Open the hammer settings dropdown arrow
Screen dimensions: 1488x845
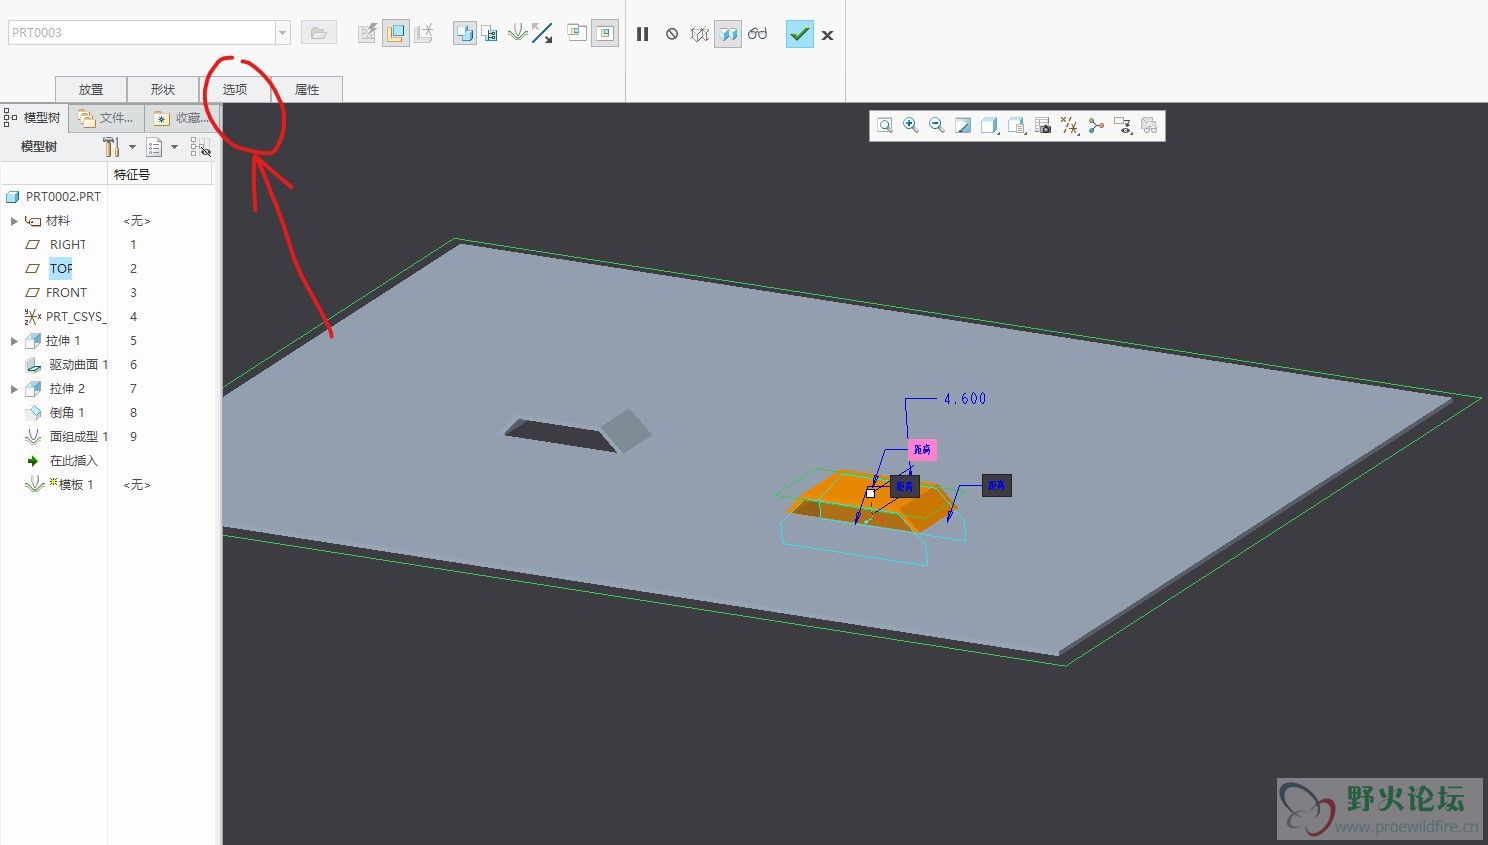point(132,147)
